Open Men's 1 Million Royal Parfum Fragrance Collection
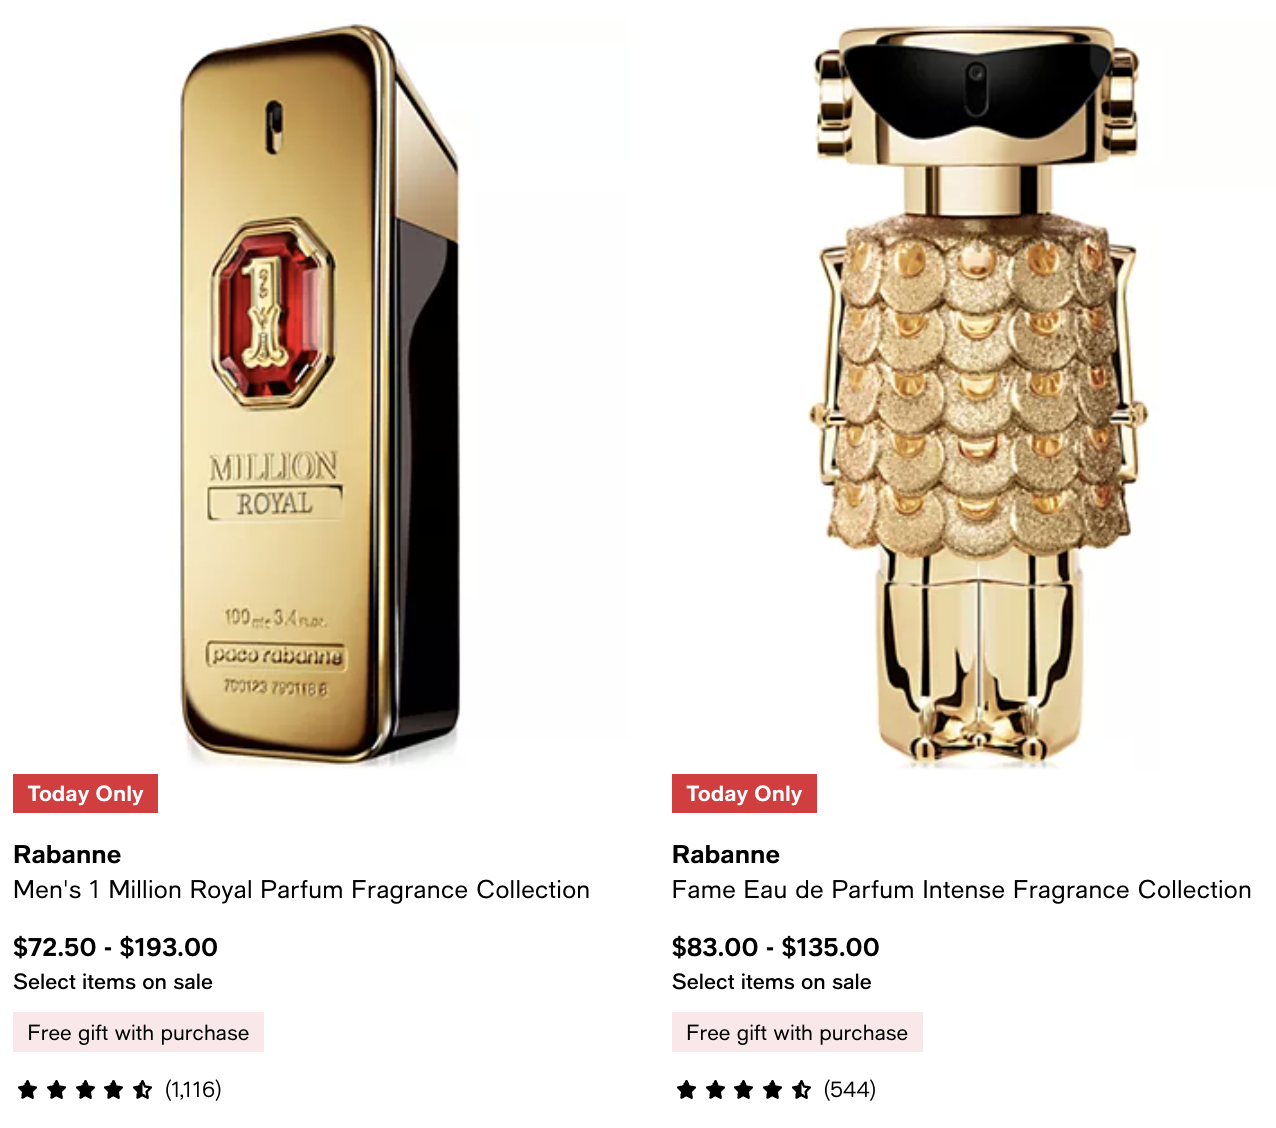The image size is (1276, 1128). coord(301,890)
